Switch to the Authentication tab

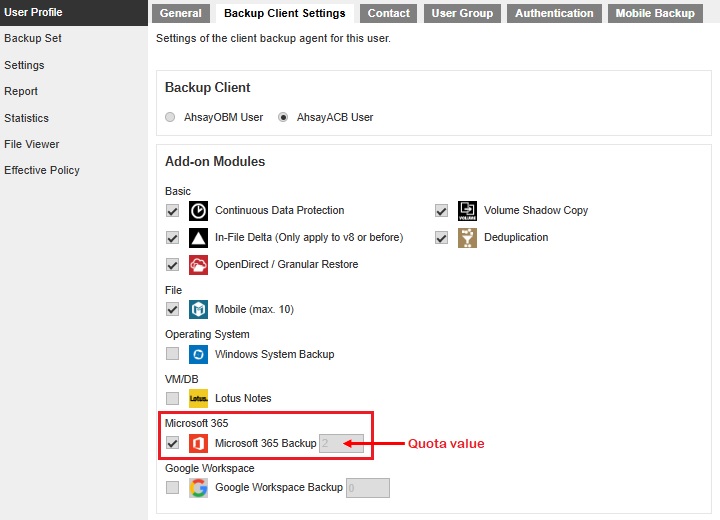[553, 13]
